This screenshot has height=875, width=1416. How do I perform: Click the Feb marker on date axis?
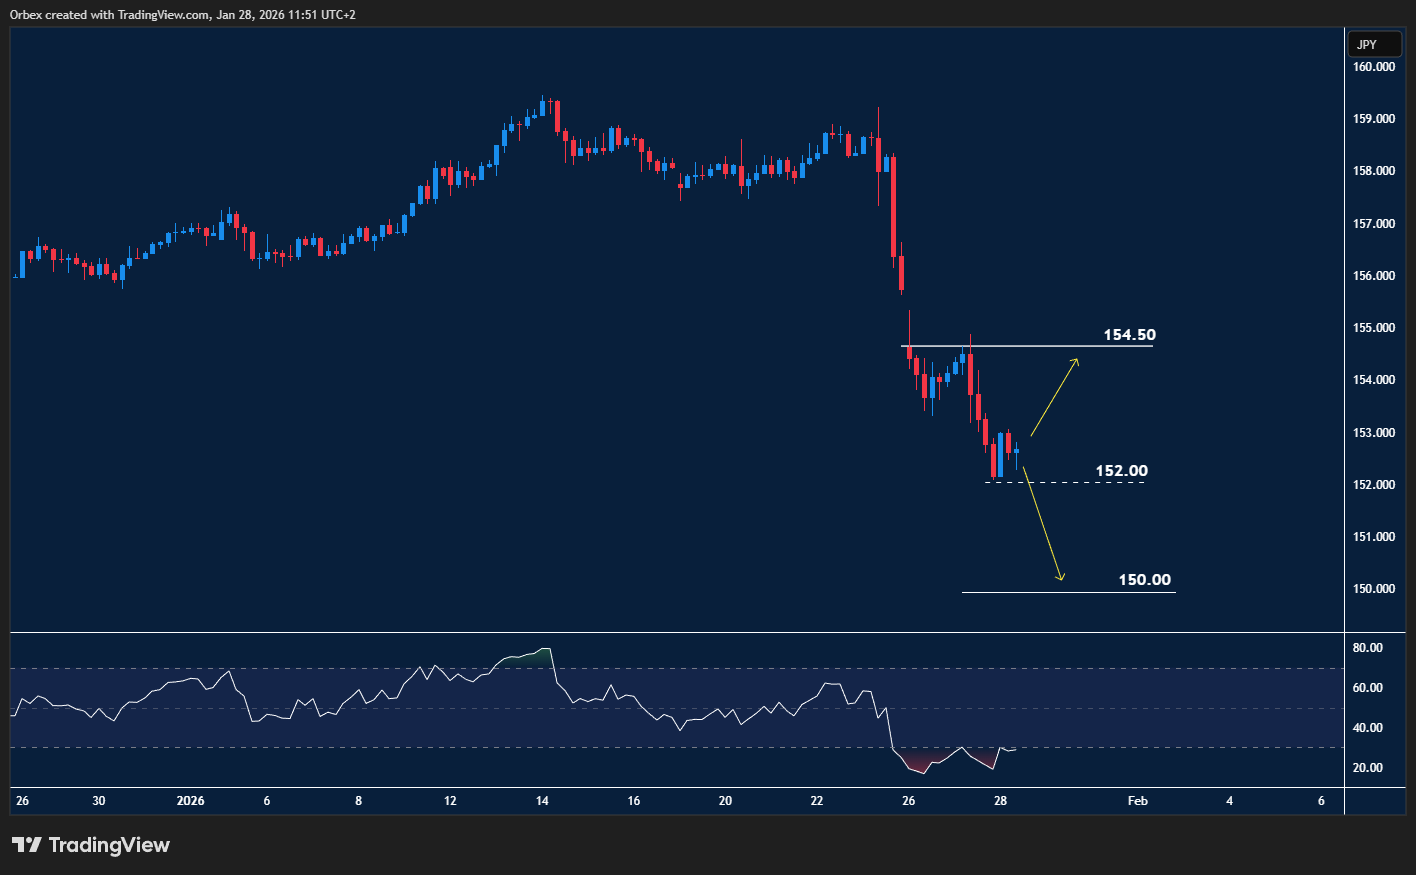pyautogui.click(x=1137, y=801)
